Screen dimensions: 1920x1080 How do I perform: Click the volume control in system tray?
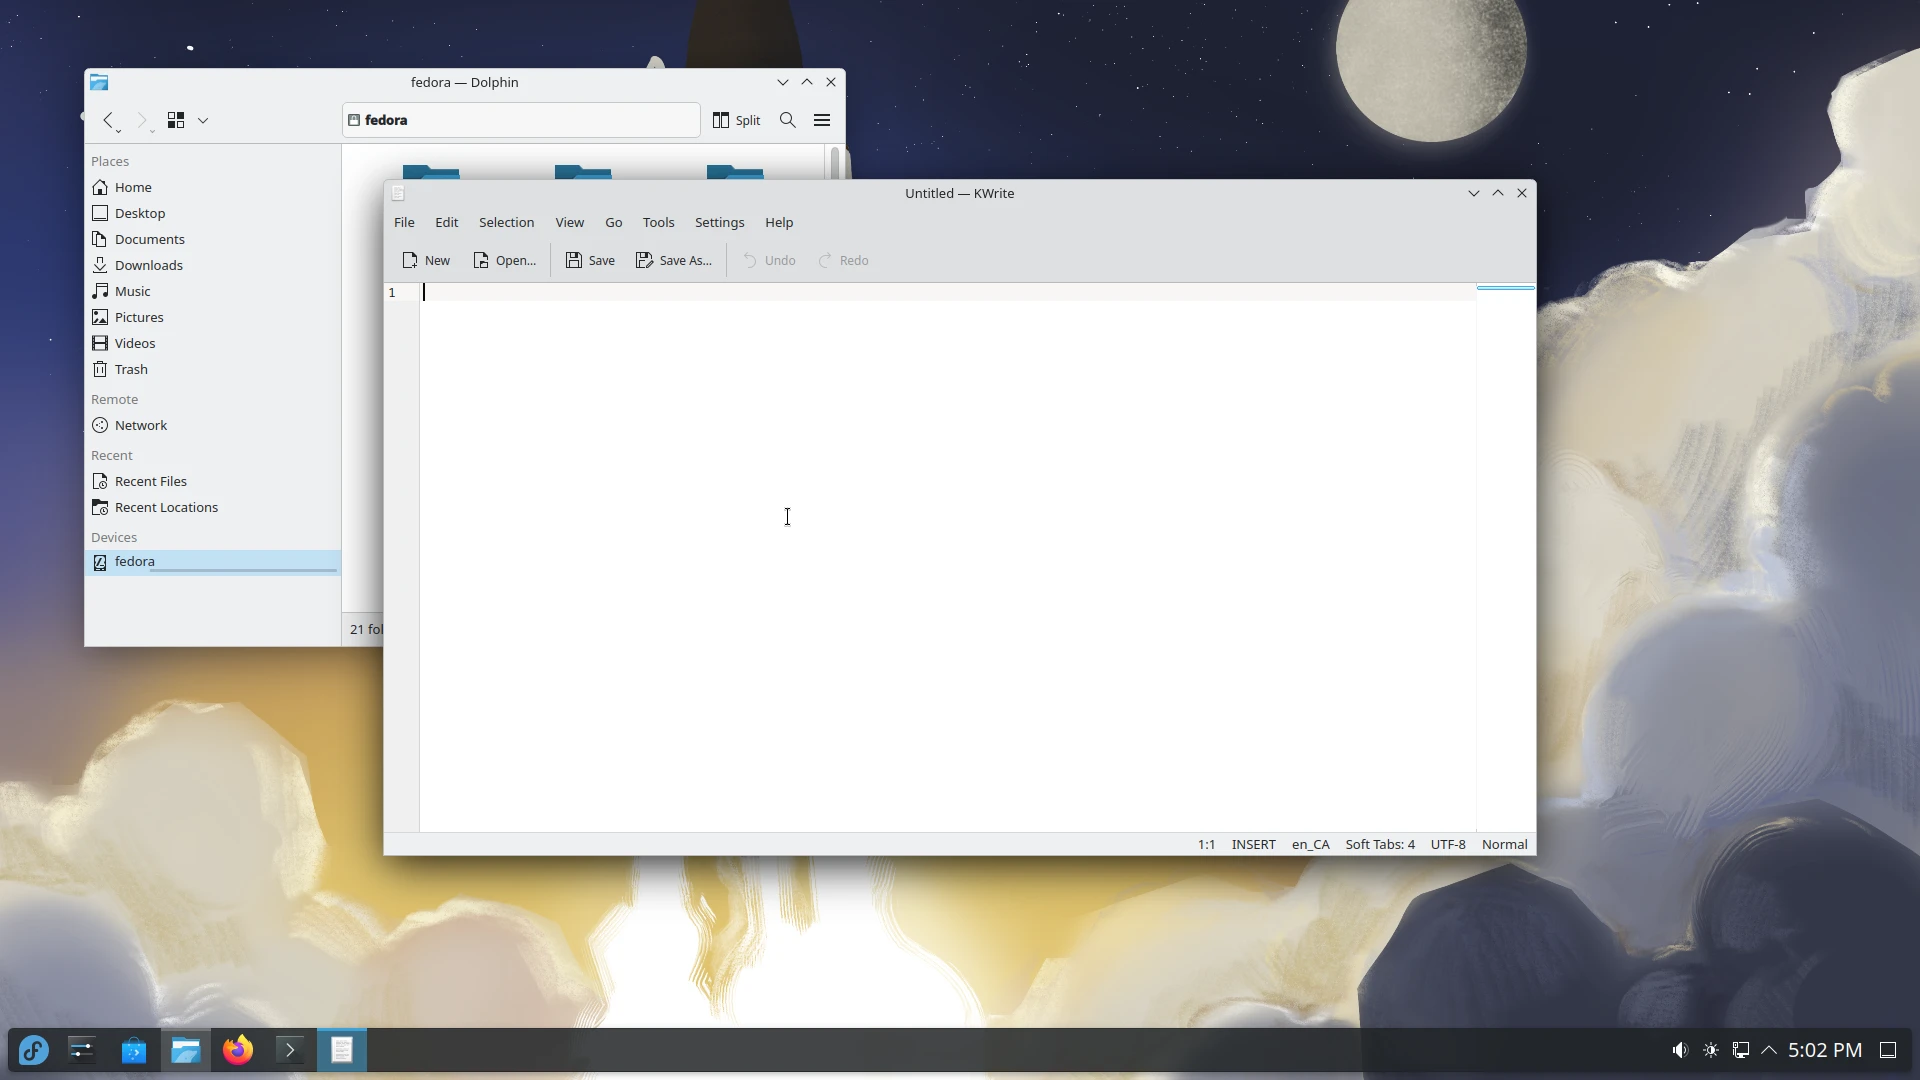click(1679, 1049)
